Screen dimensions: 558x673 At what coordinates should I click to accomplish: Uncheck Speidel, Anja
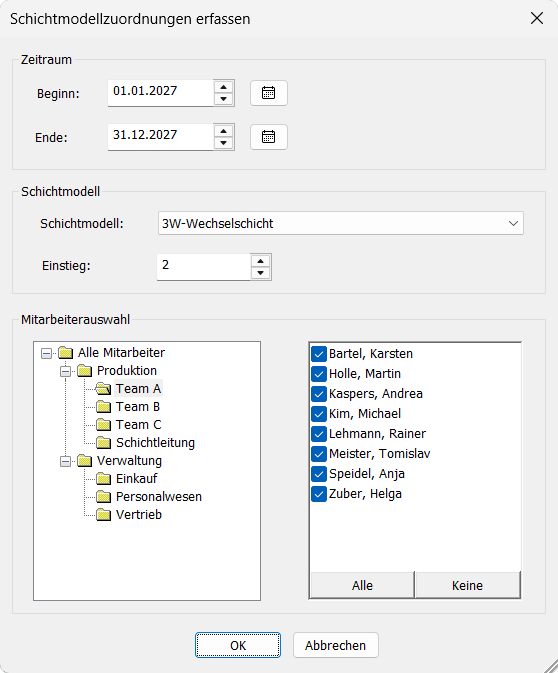[x=319, y=474]
